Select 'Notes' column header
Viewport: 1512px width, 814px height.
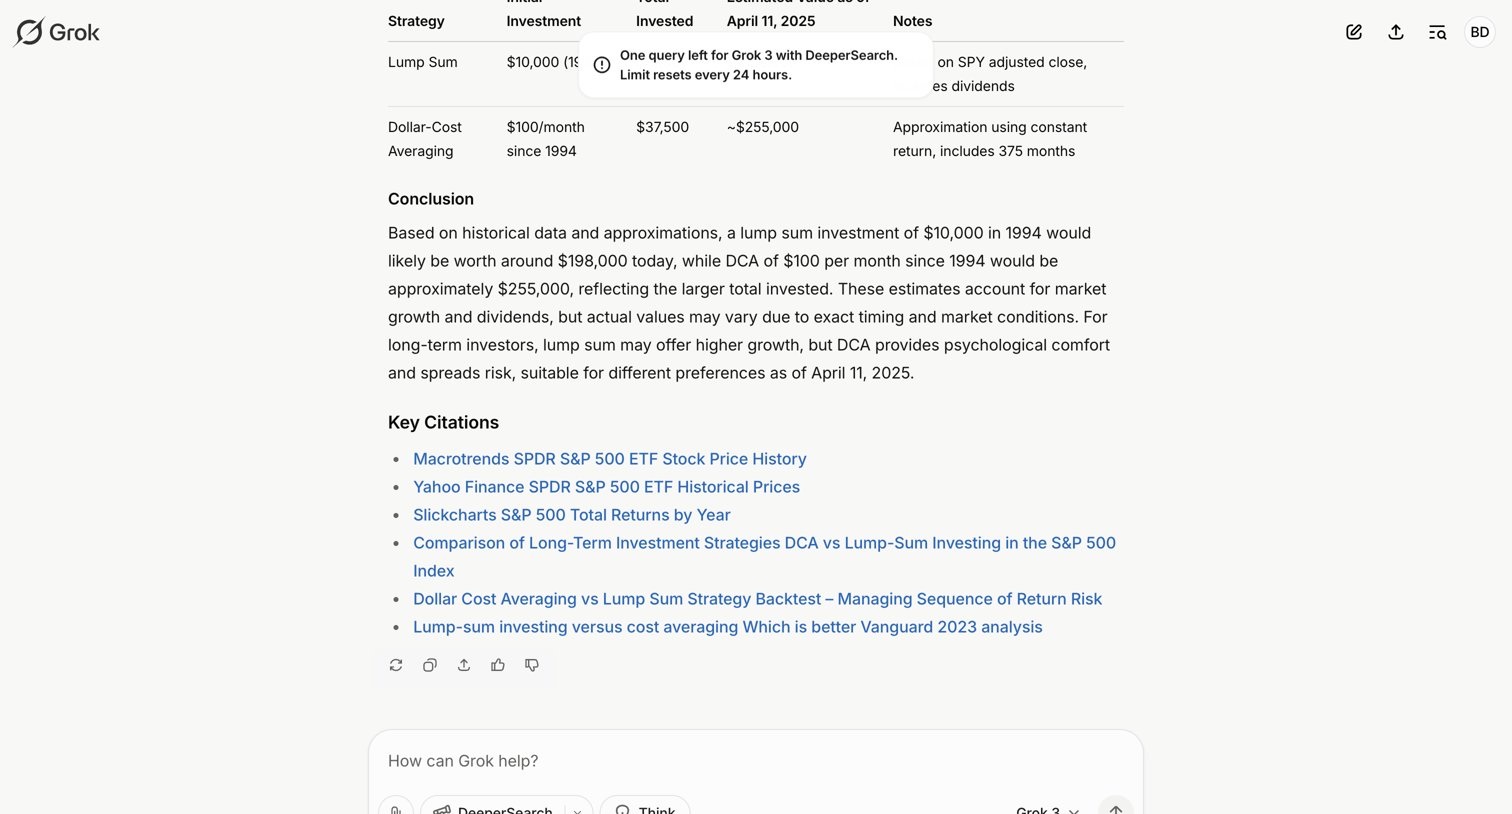pyautogui.click(x=912, y=21)
